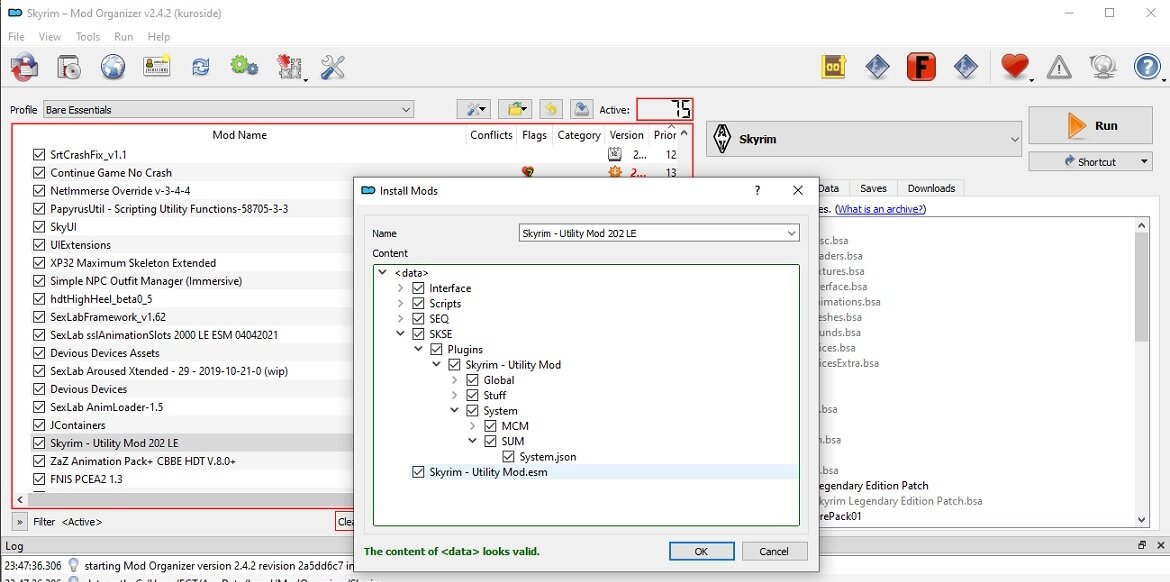1170x582 pixels.
Task: Sort mods by the Mod Name column header
Action: pyautogui.click(x=240, y=135)
